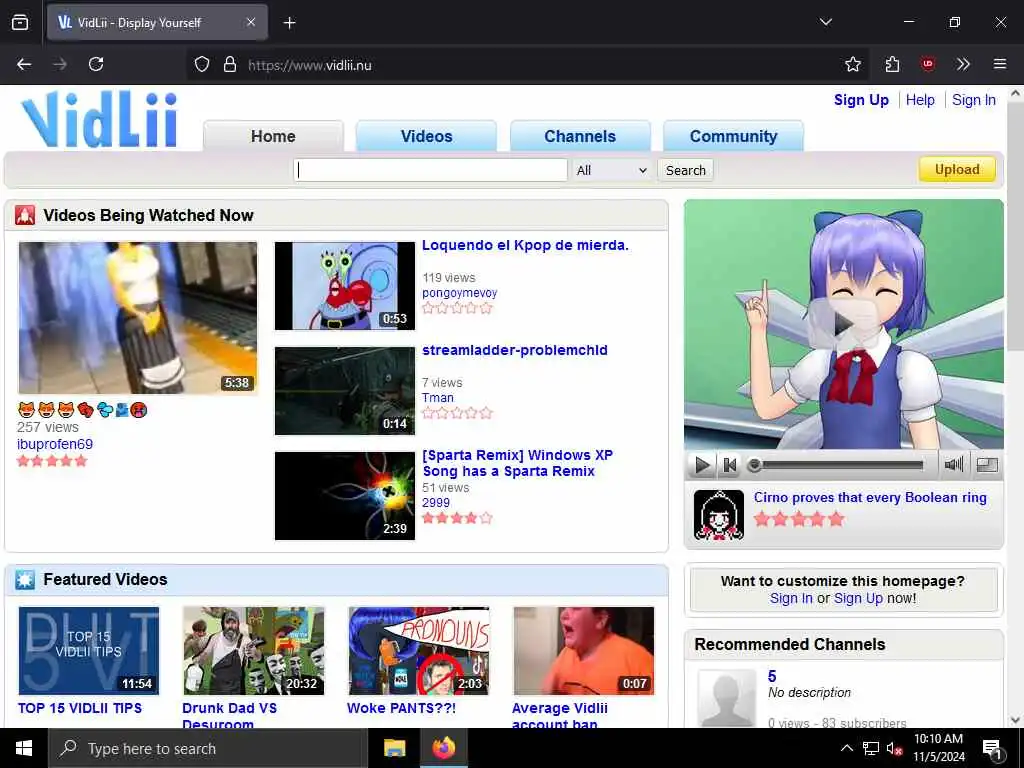Screen dimensions: 1024x768
Task: Open the All search category dropdown
Action: pos(611,170)
